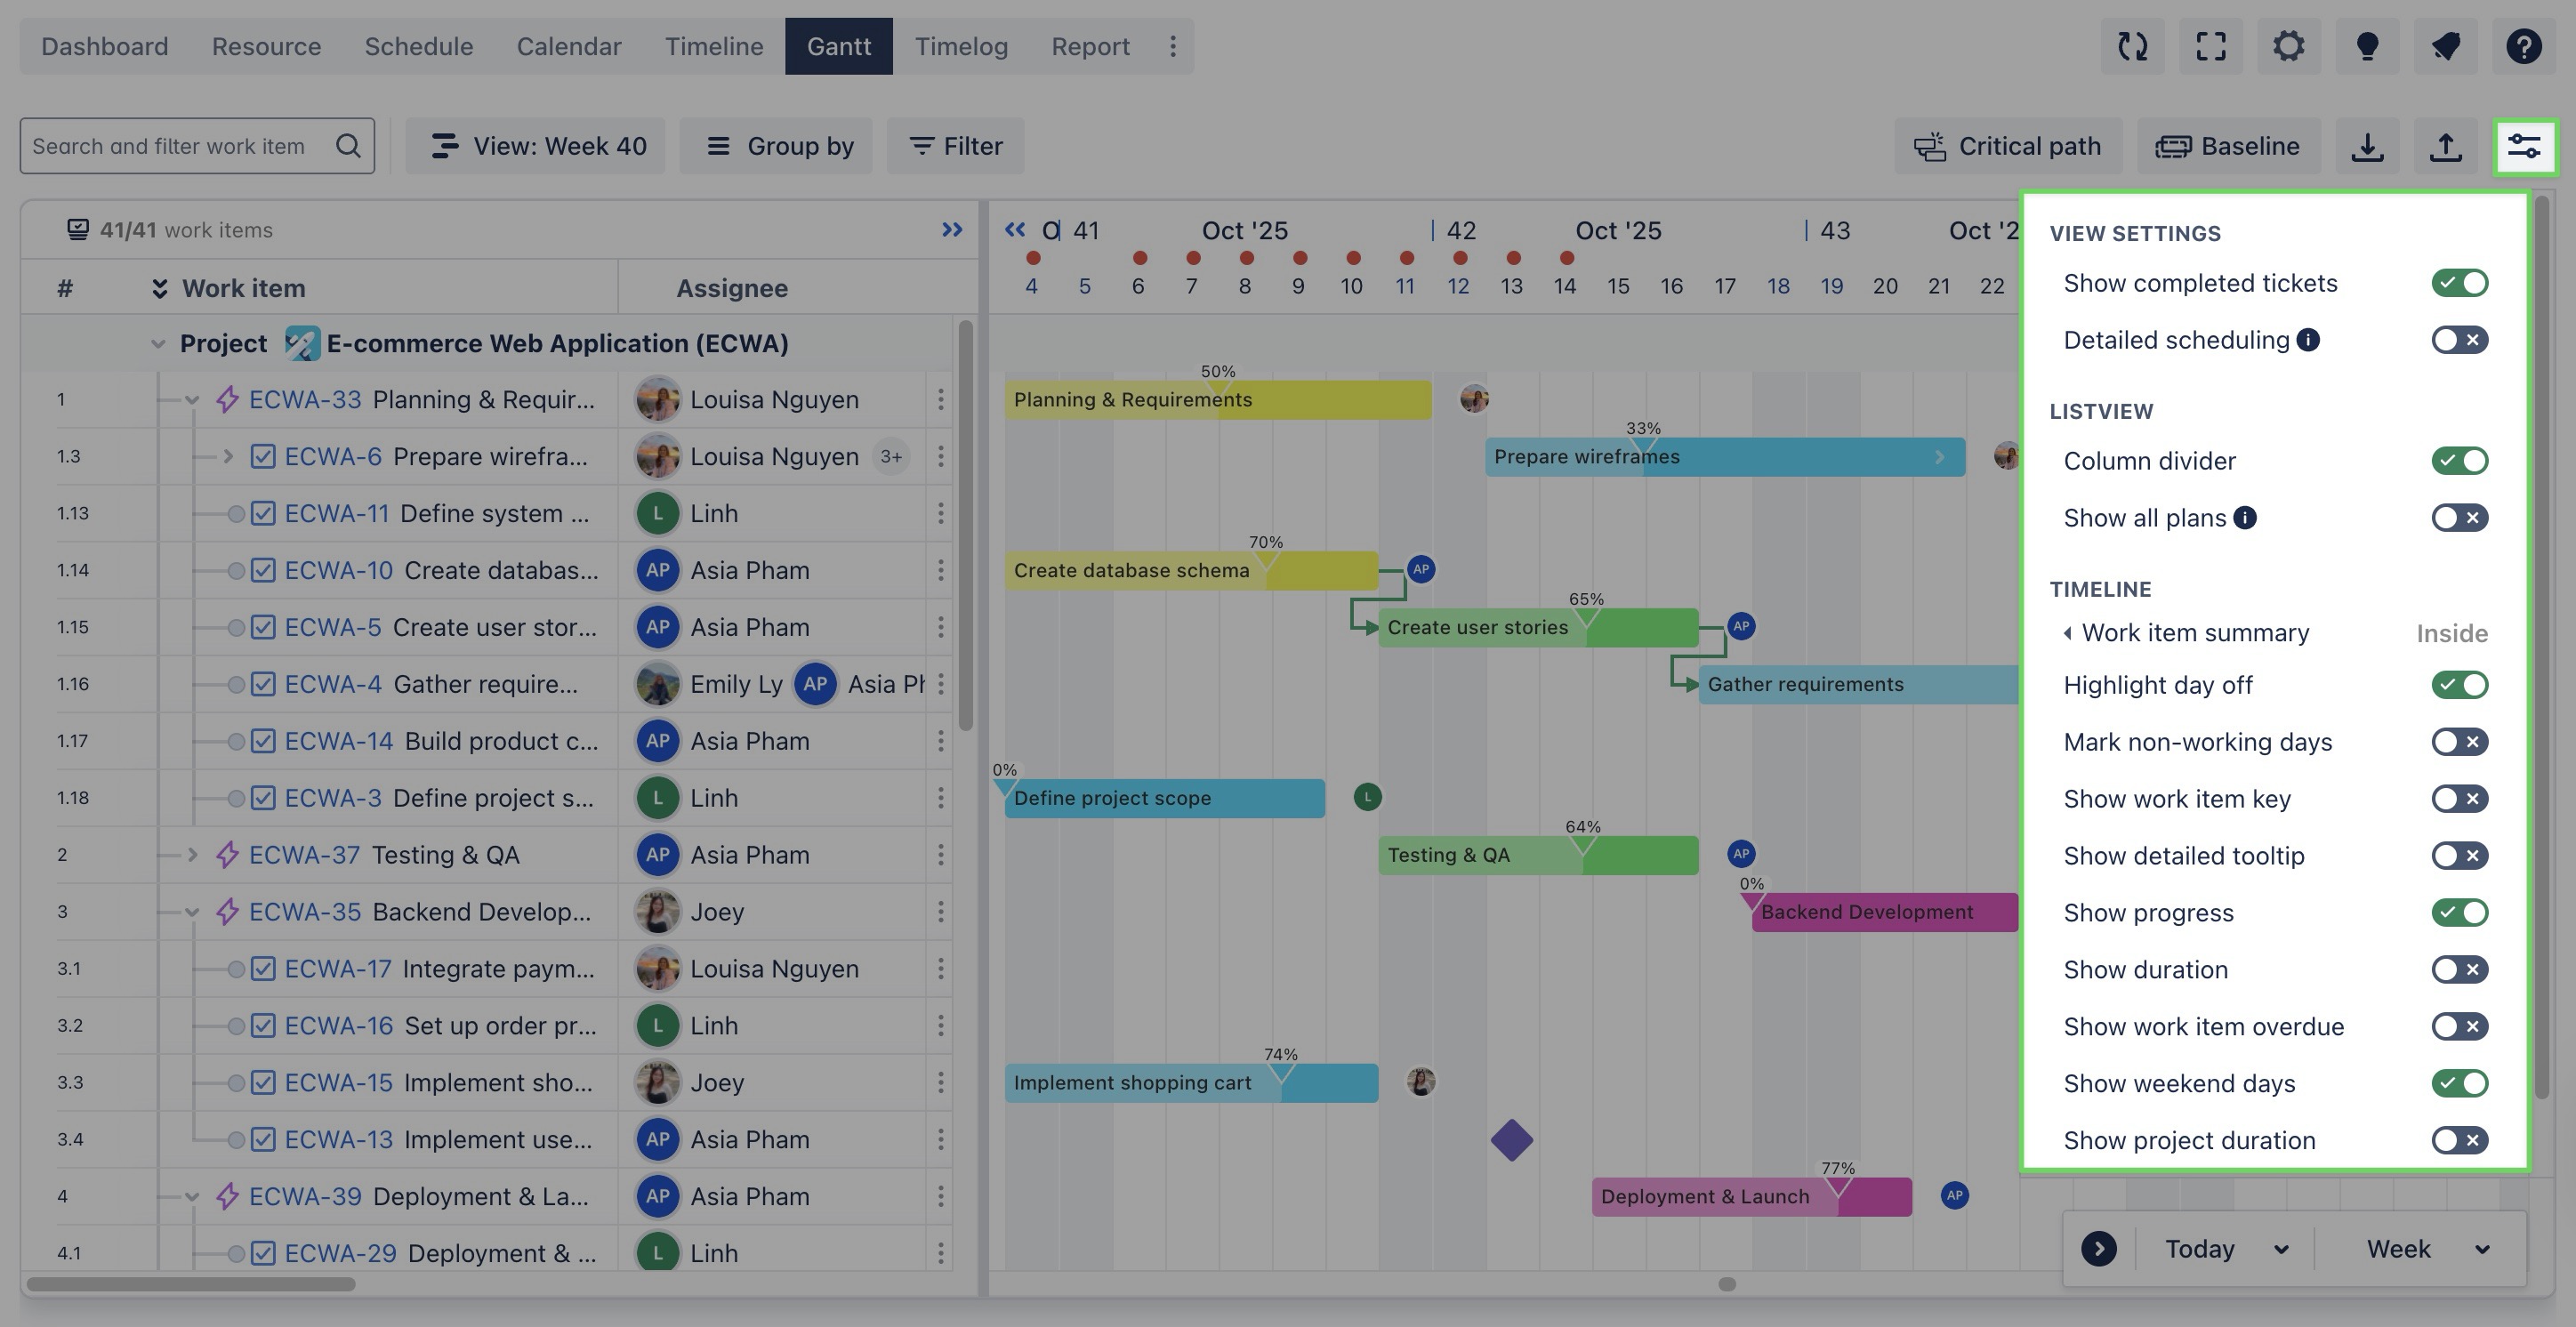The width and height of the screenshot is (2576, 1327).
Task: Enable the Detailed scheduling toggle
Action: [x=2459, y=340]
